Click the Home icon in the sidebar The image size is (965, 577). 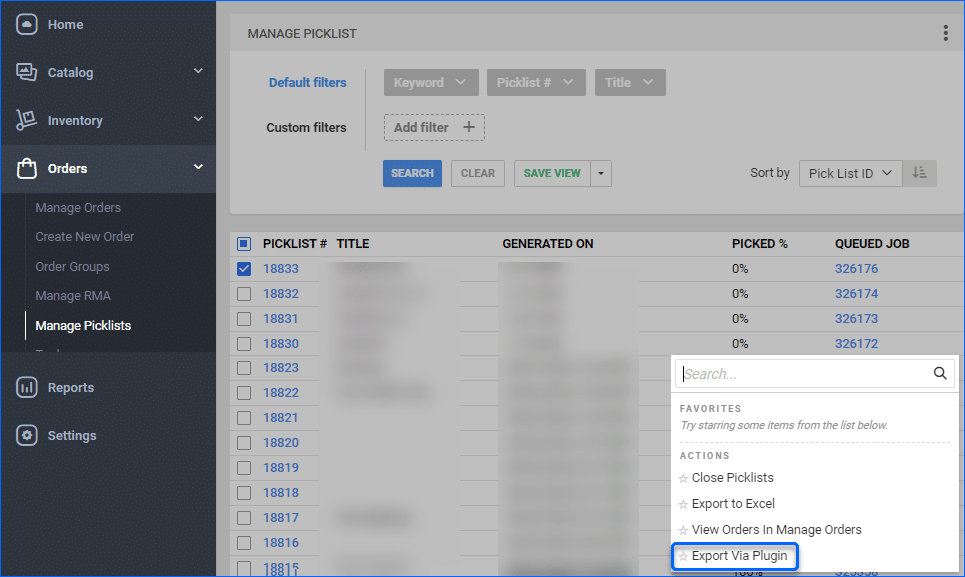27,24
